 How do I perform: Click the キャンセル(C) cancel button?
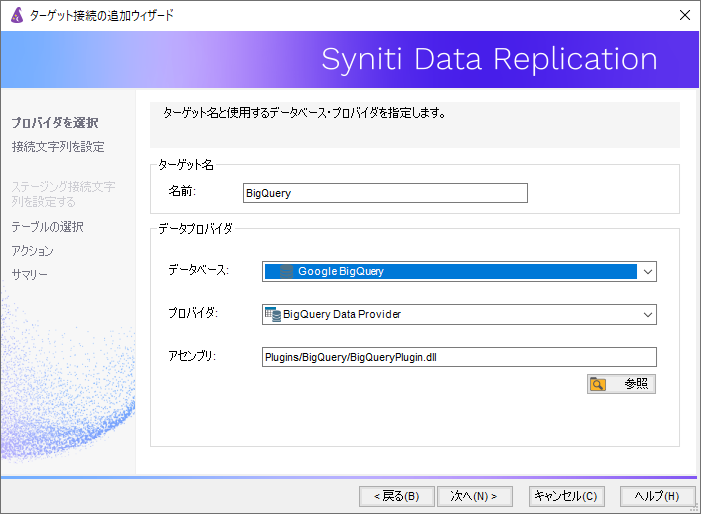point(566,496)
